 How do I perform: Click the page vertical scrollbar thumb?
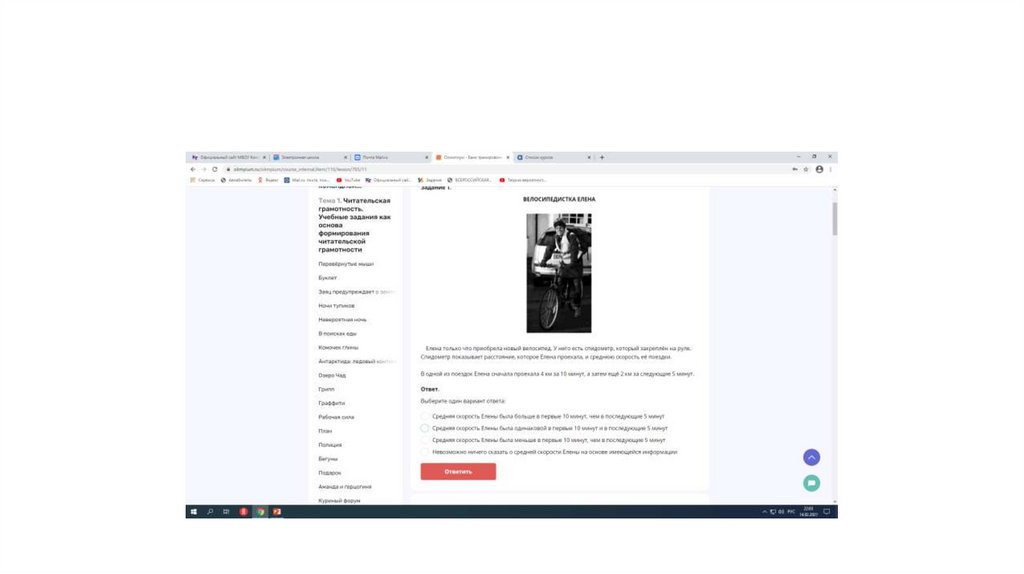(x=834, y=219)
